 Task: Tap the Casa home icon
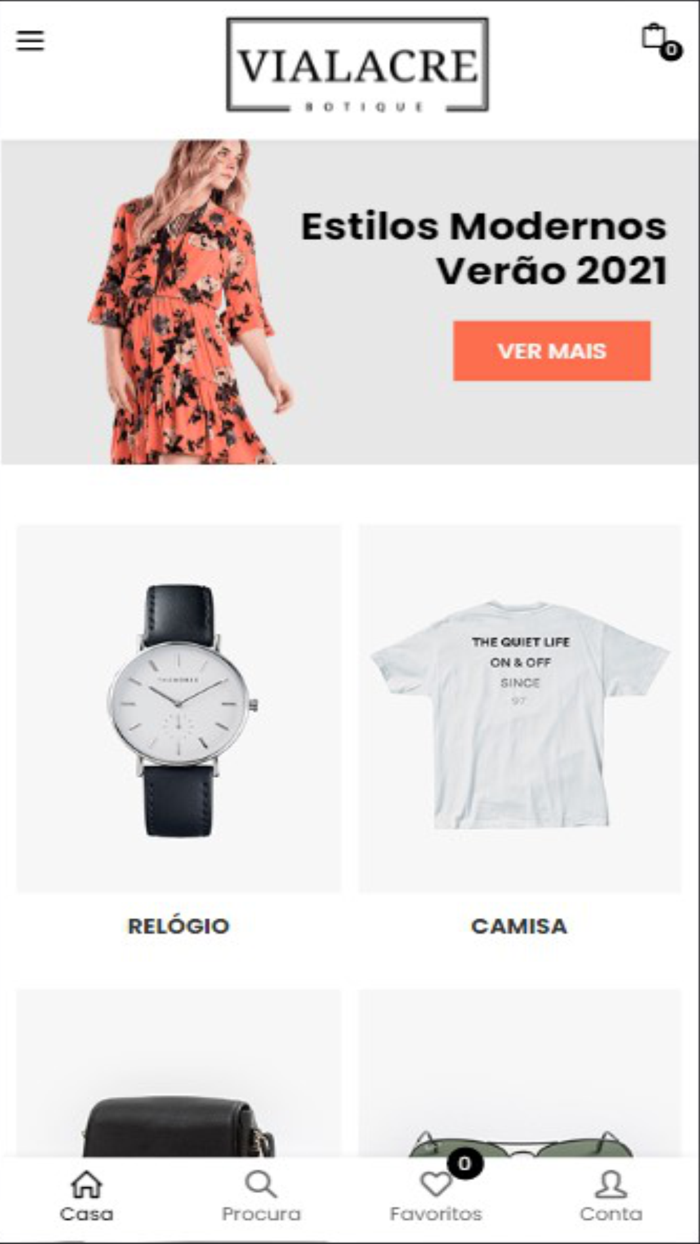(x=87, y=1184)
